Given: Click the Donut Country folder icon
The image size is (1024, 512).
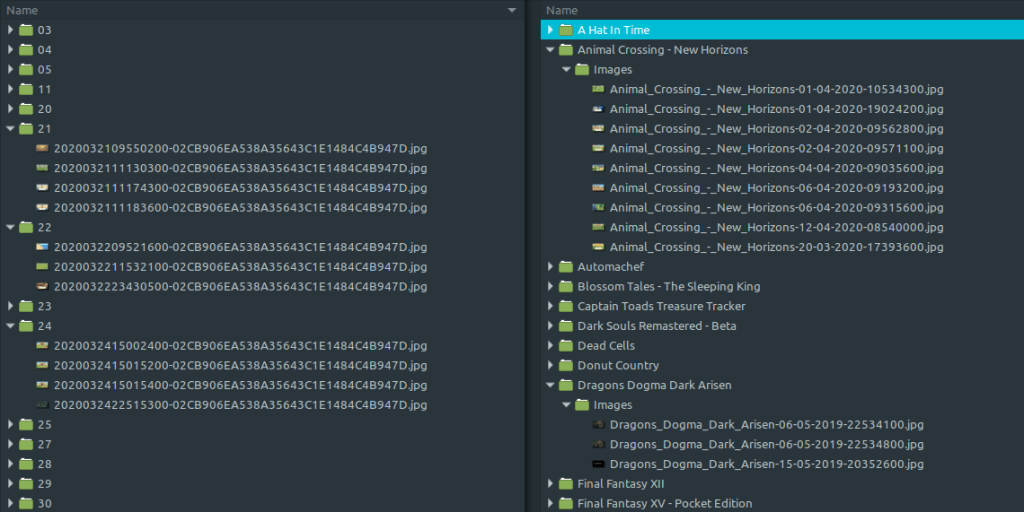Looking at the screenshot, I should click(x=566, y=366).
